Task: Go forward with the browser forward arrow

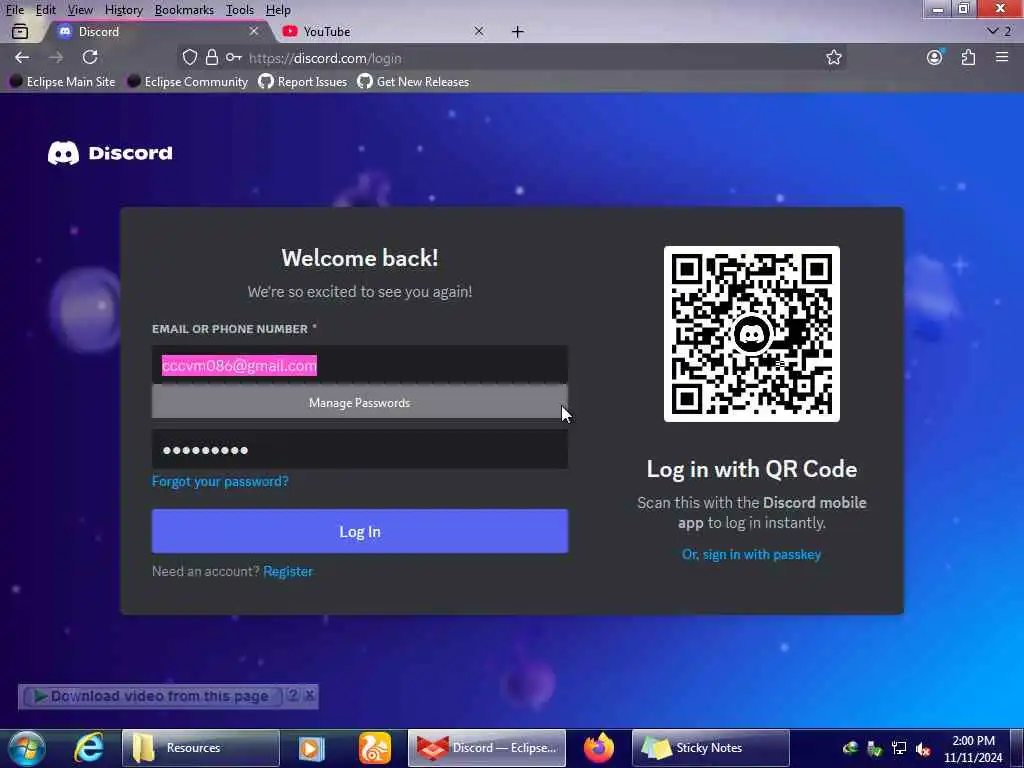Action: (x=56, y=57)
